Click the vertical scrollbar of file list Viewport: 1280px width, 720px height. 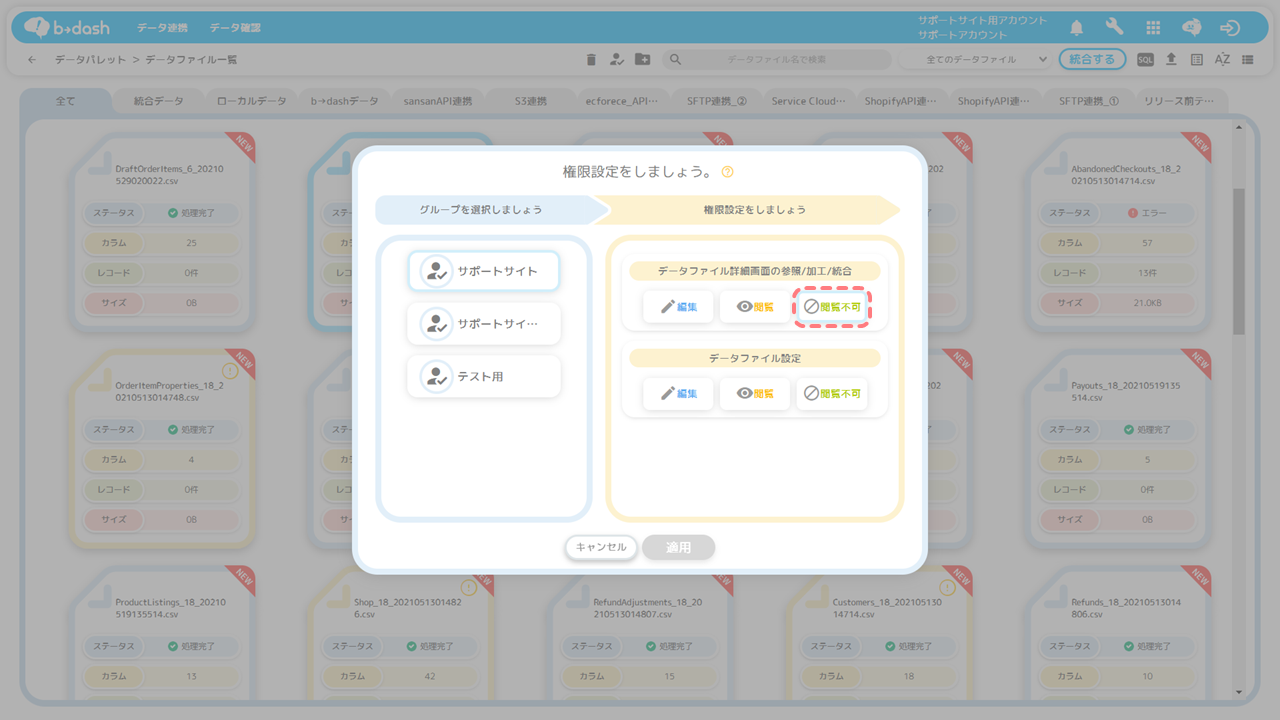click(x=1239, y=260)
